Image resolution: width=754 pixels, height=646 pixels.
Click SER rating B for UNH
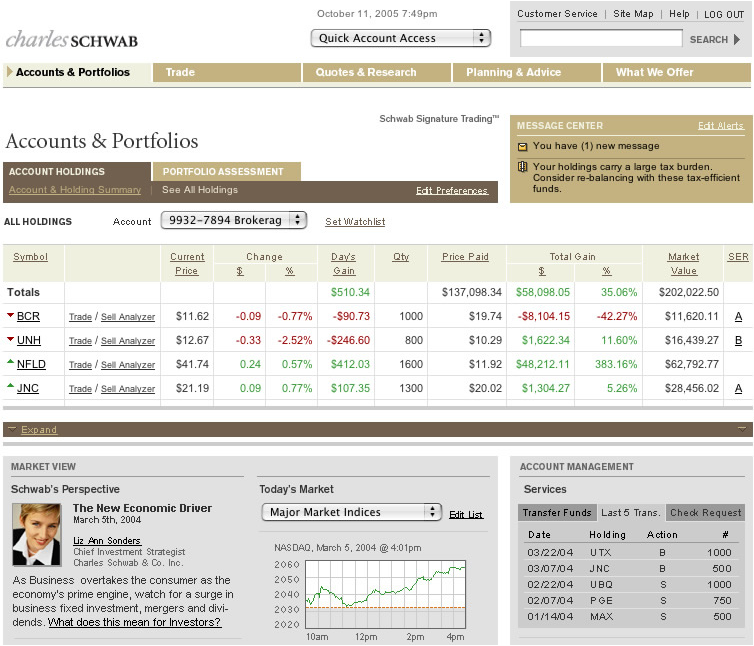point(739,341)
